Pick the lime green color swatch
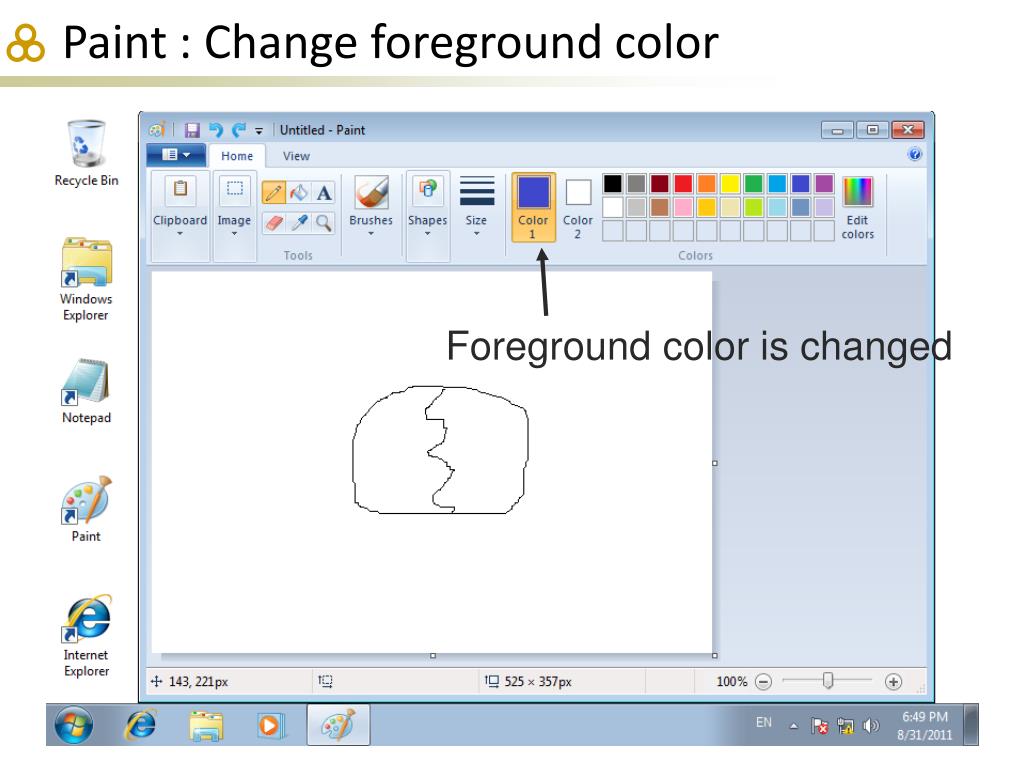 (x=754, y=207)
